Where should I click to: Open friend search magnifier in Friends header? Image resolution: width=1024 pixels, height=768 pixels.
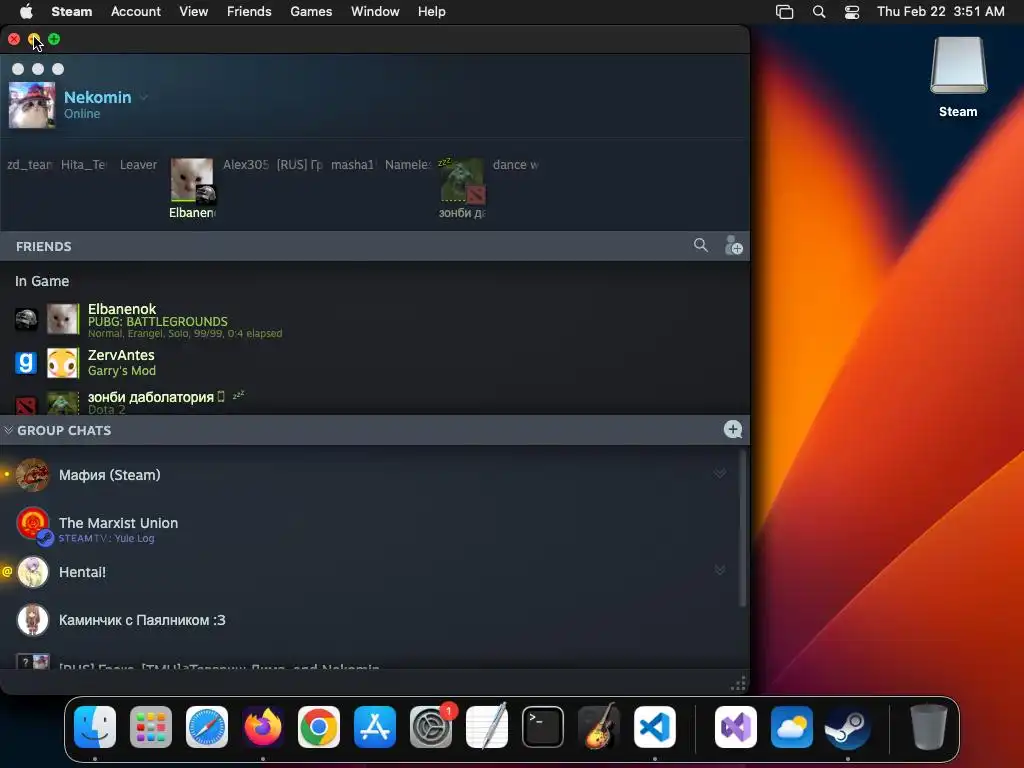click(700, 245)
